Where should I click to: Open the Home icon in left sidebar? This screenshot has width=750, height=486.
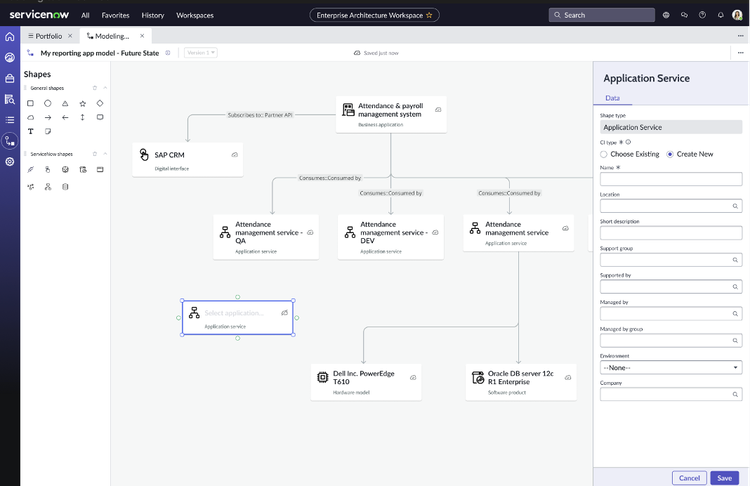tap(10, 37)
